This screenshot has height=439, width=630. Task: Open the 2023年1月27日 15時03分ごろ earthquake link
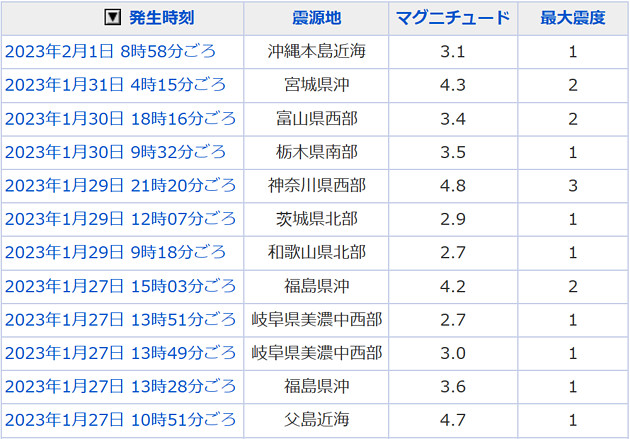(x=120, y=286)
